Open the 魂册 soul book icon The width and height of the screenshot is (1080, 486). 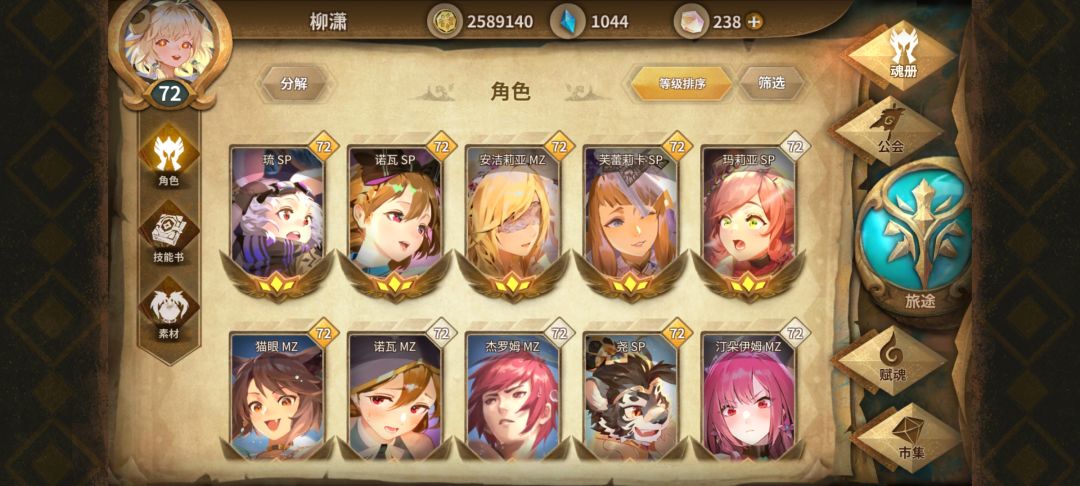(902, 54)
